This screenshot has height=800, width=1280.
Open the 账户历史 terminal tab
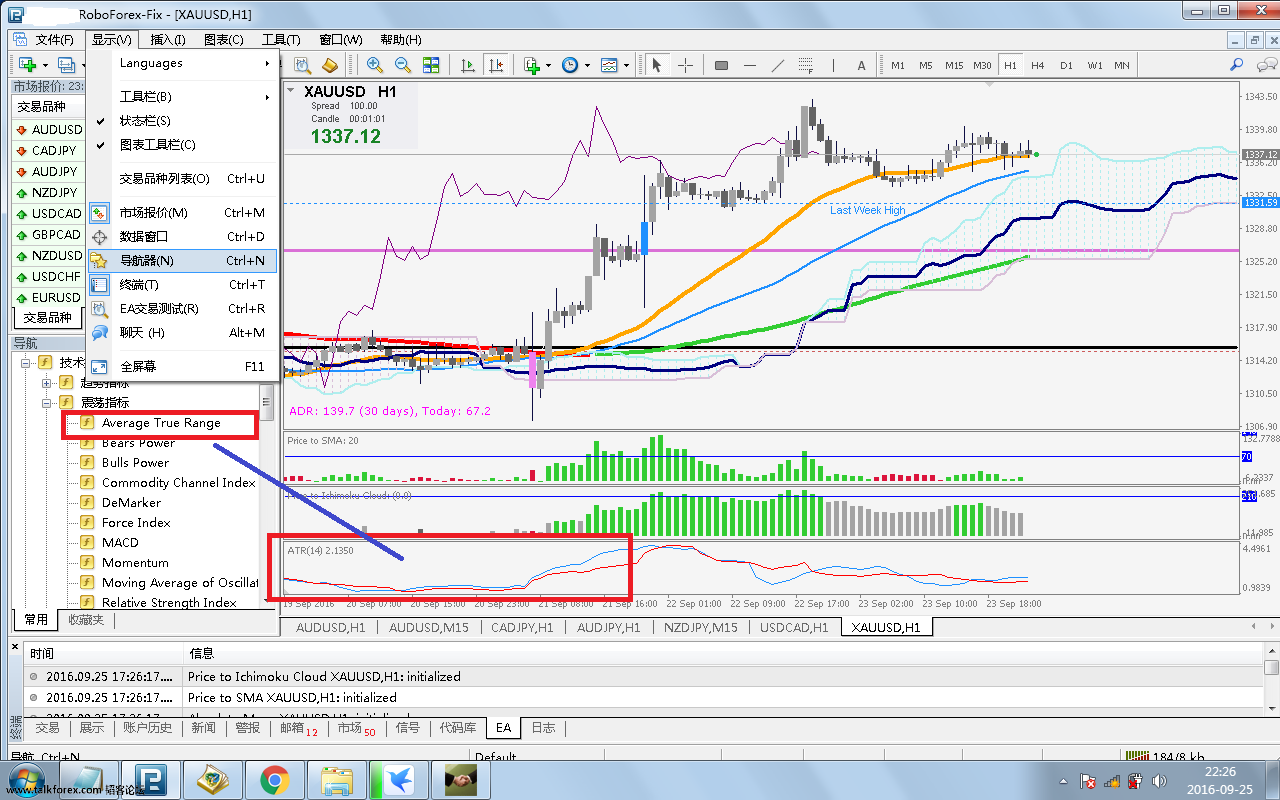click(147, 728)
